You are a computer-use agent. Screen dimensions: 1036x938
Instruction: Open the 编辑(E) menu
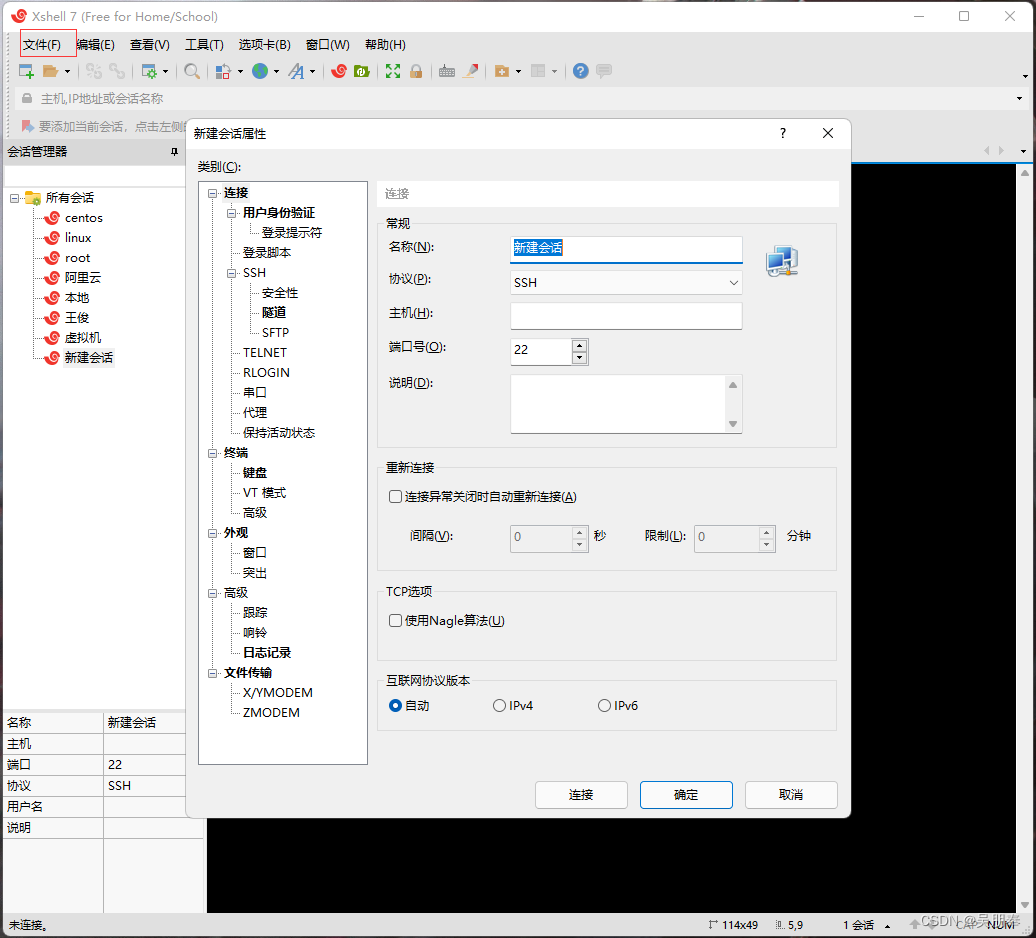tap(96, 44)
